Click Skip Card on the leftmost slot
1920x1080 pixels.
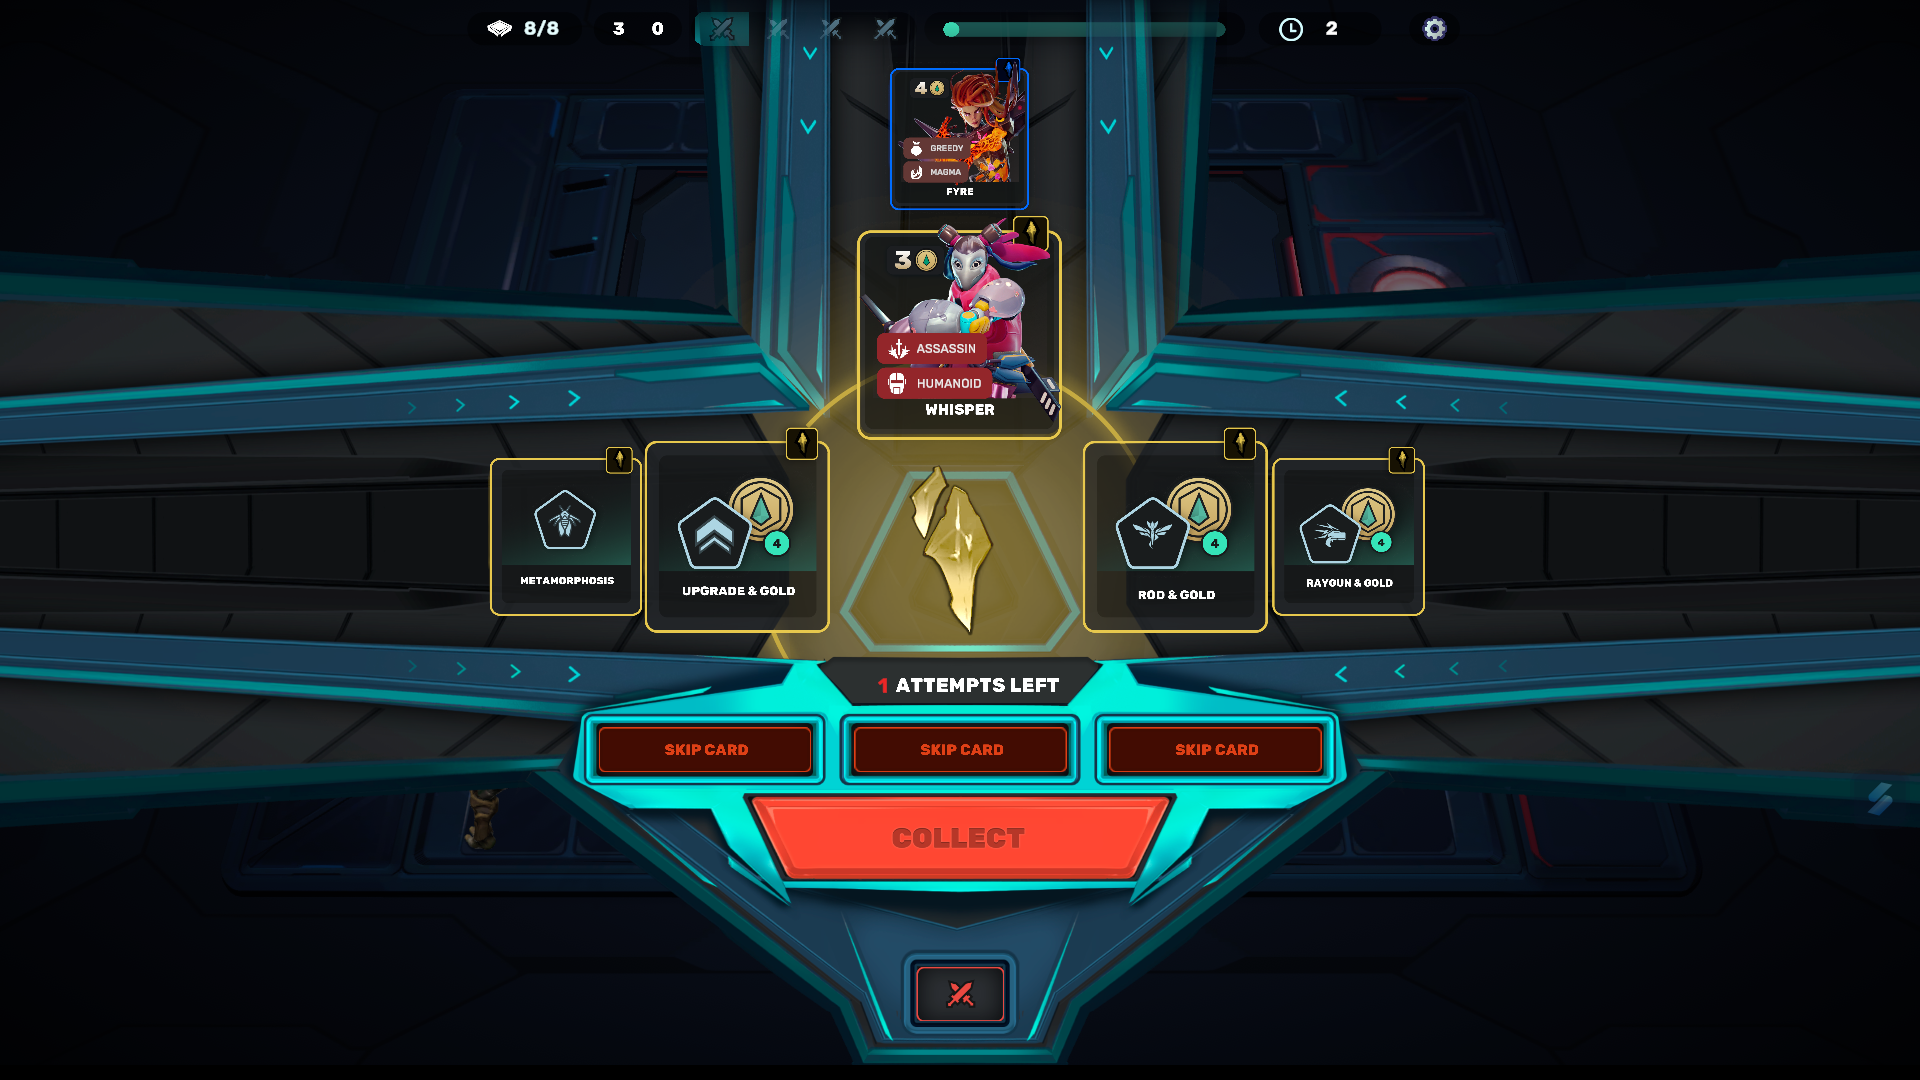[x=705, y=749]
